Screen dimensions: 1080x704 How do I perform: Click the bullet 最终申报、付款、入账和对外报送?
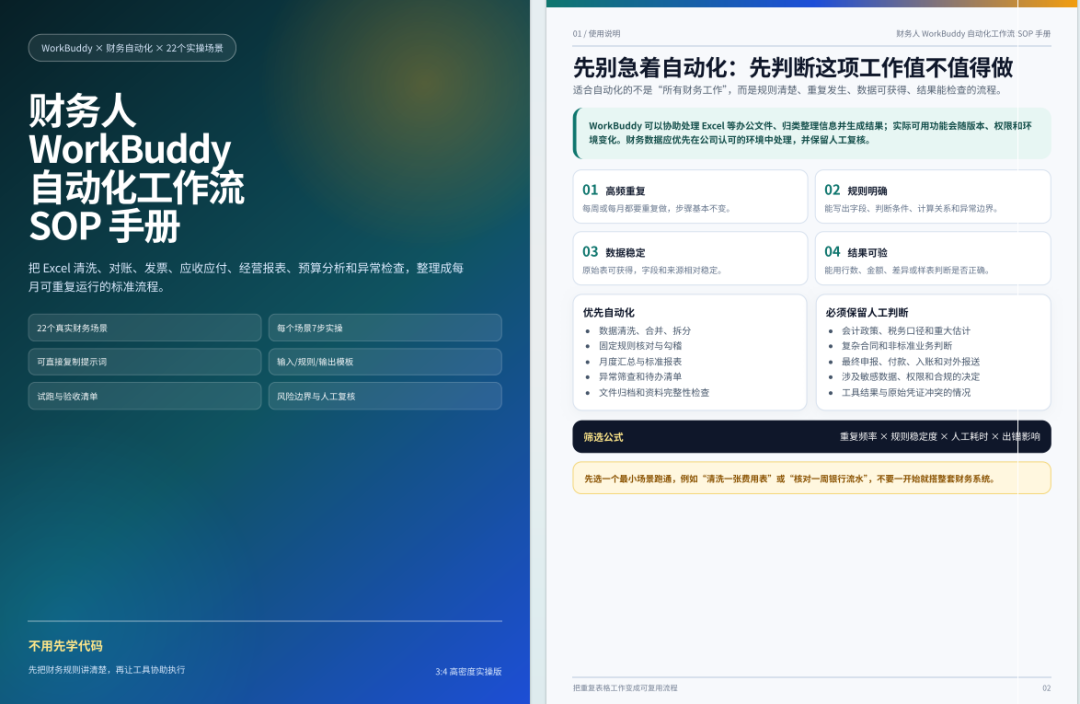coord(911,362)
